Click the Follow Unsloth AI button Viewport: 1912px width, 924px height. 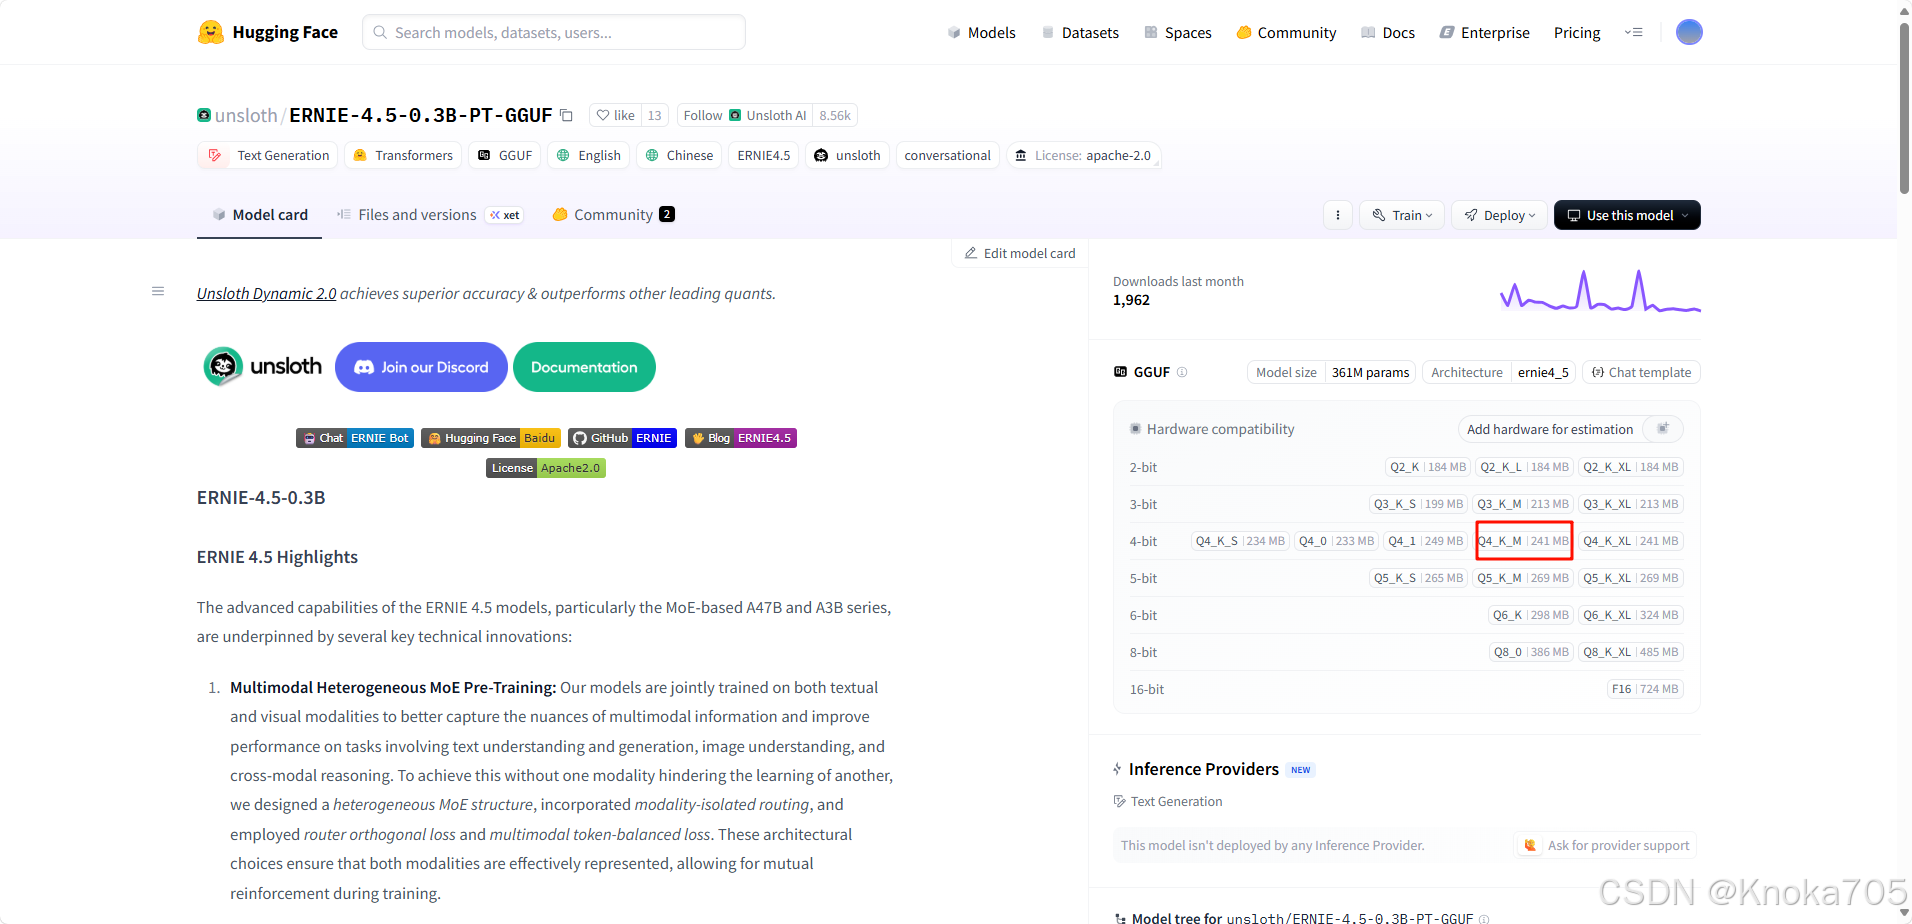click(x=745, y=115)
